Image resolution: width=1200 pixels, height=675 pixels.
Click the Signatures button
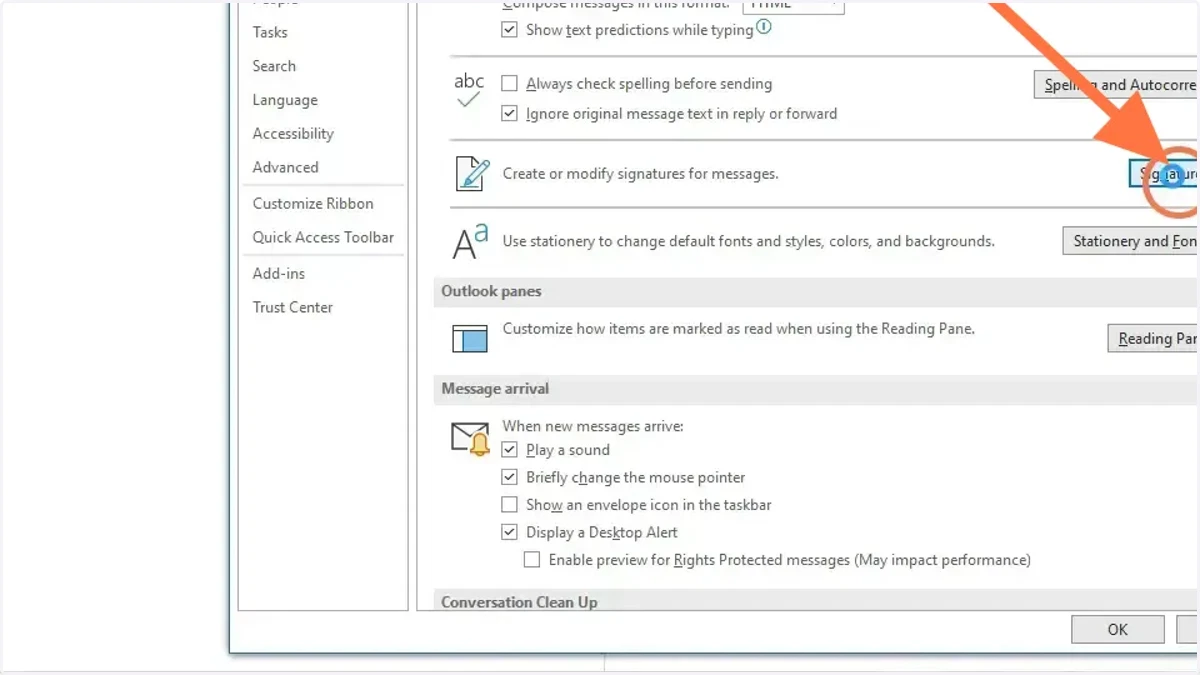point(1163,174)
